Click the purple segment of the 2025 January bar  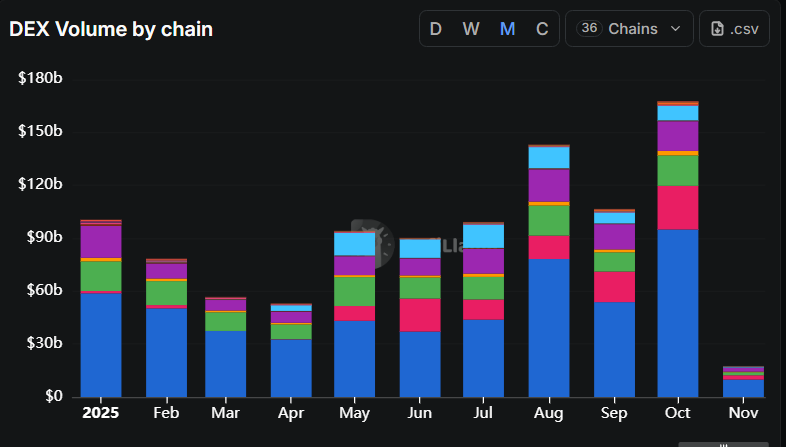pos(101,241)
